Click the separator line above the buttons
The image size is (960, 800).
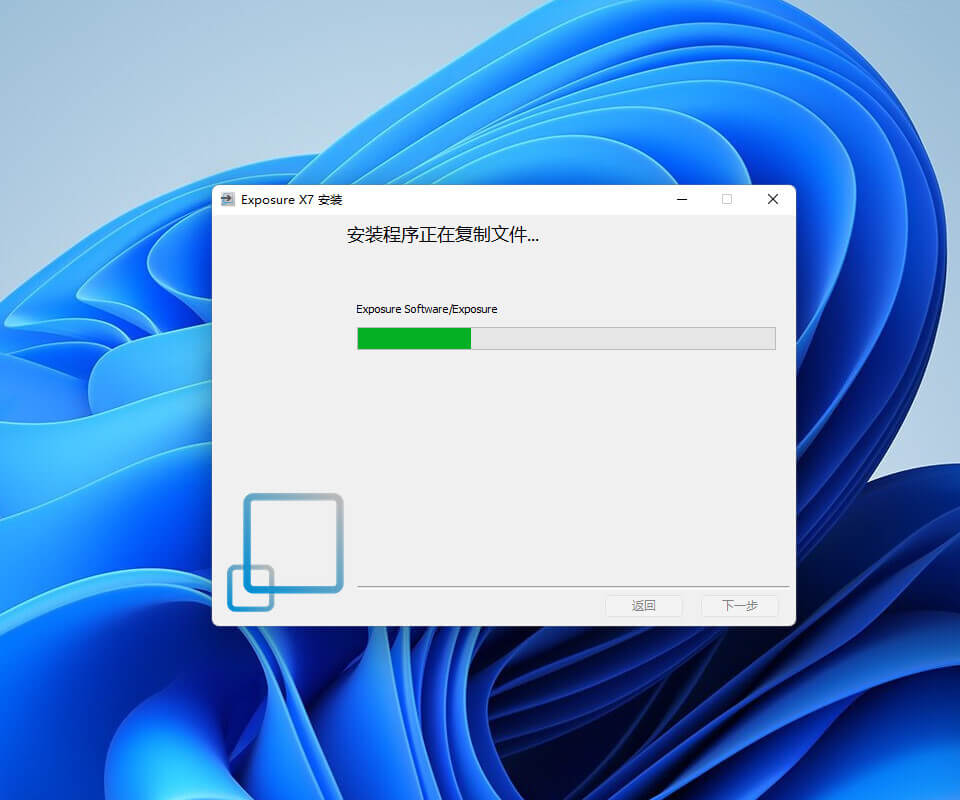(572, 586)
